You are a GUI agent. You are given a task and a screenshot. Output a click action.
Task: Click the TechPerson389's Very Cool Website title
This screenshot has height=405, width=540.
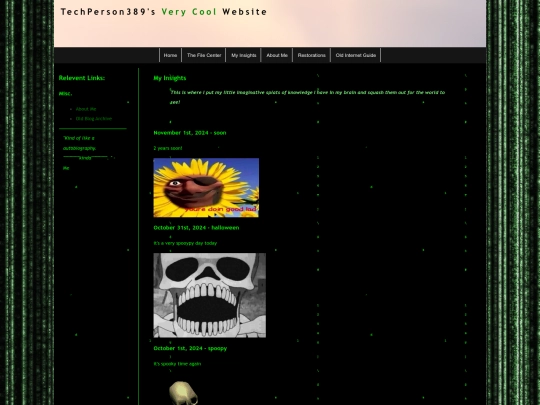tap(164, 12)
